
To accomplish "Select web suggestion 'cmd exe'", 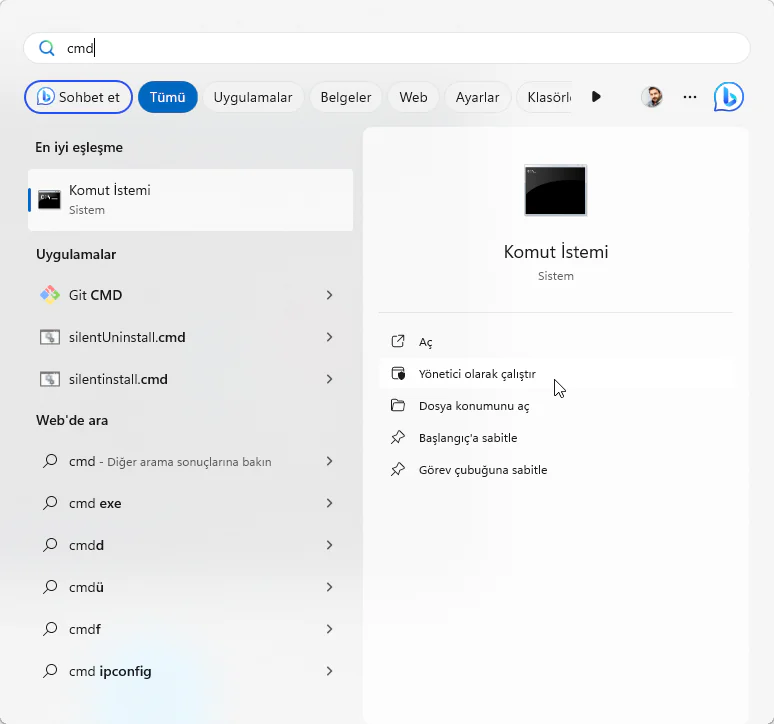I will [191, 503].
